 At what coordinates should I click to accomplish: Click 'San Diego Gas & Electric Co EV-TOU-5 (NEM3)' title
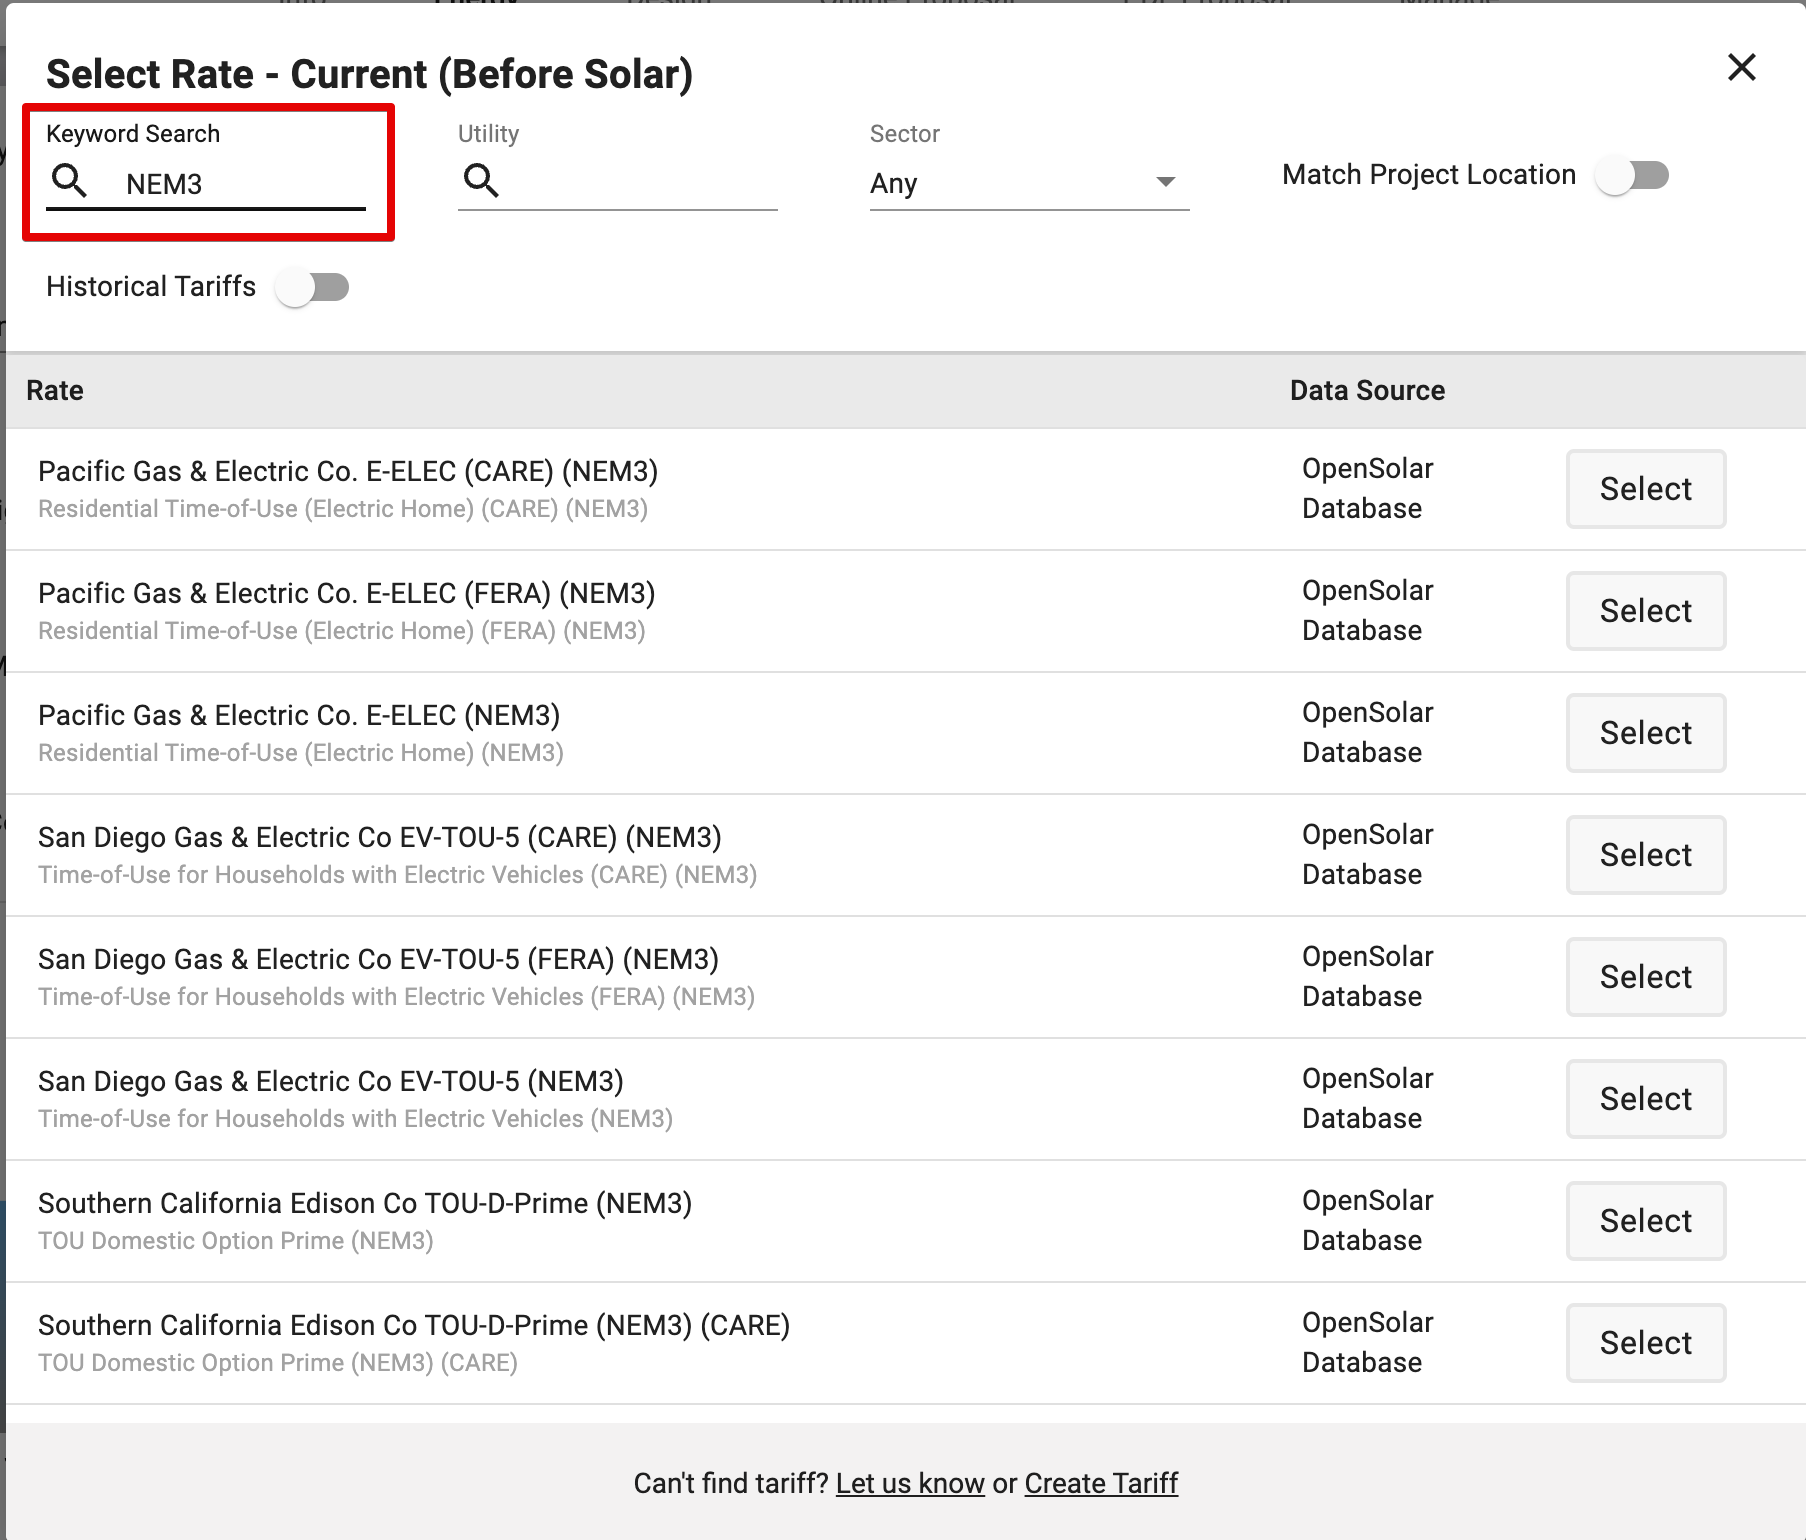[x=331, y=1081]
